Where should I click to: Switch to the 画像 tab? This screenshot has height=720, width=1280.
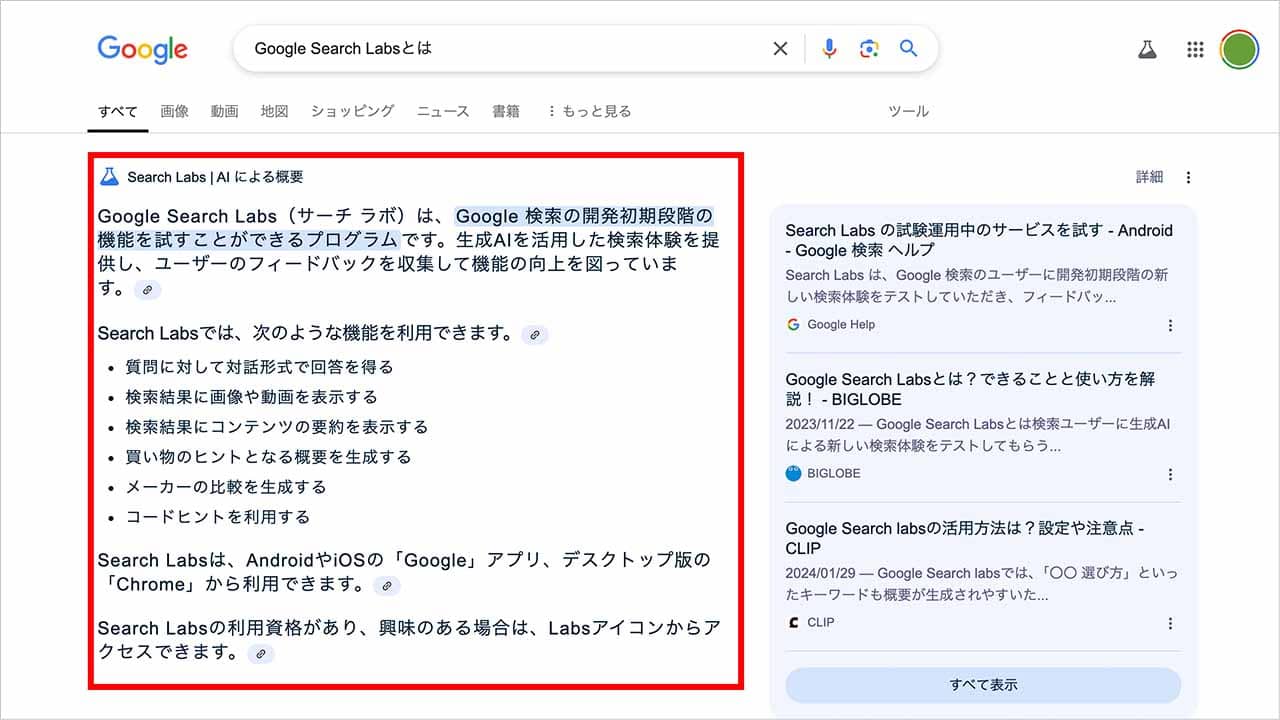coord(175,111)
